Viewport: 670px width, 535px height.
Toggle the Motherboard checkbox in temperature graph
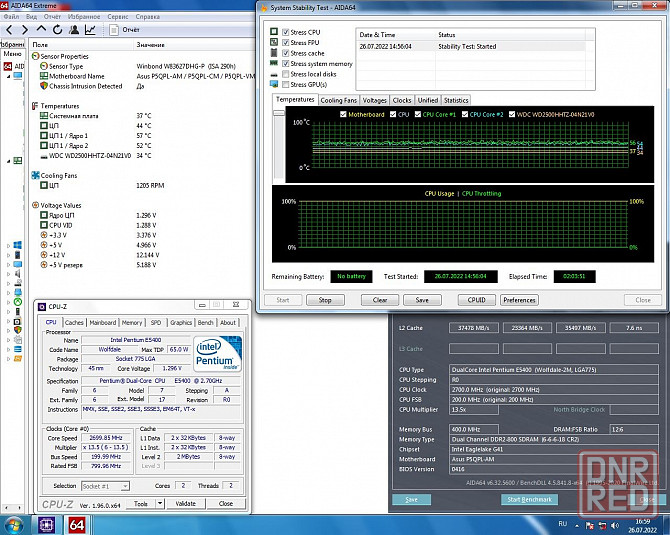pyautogui.click(x=342, y=115)
